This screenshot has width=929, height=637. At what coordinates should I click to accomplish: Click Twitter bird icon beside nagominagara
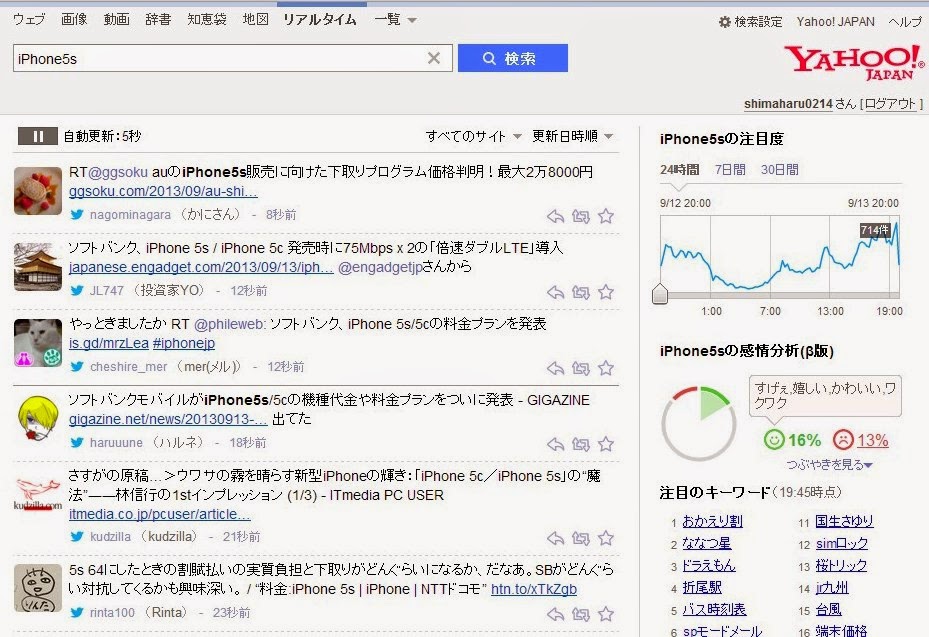[x=77, y=215]
